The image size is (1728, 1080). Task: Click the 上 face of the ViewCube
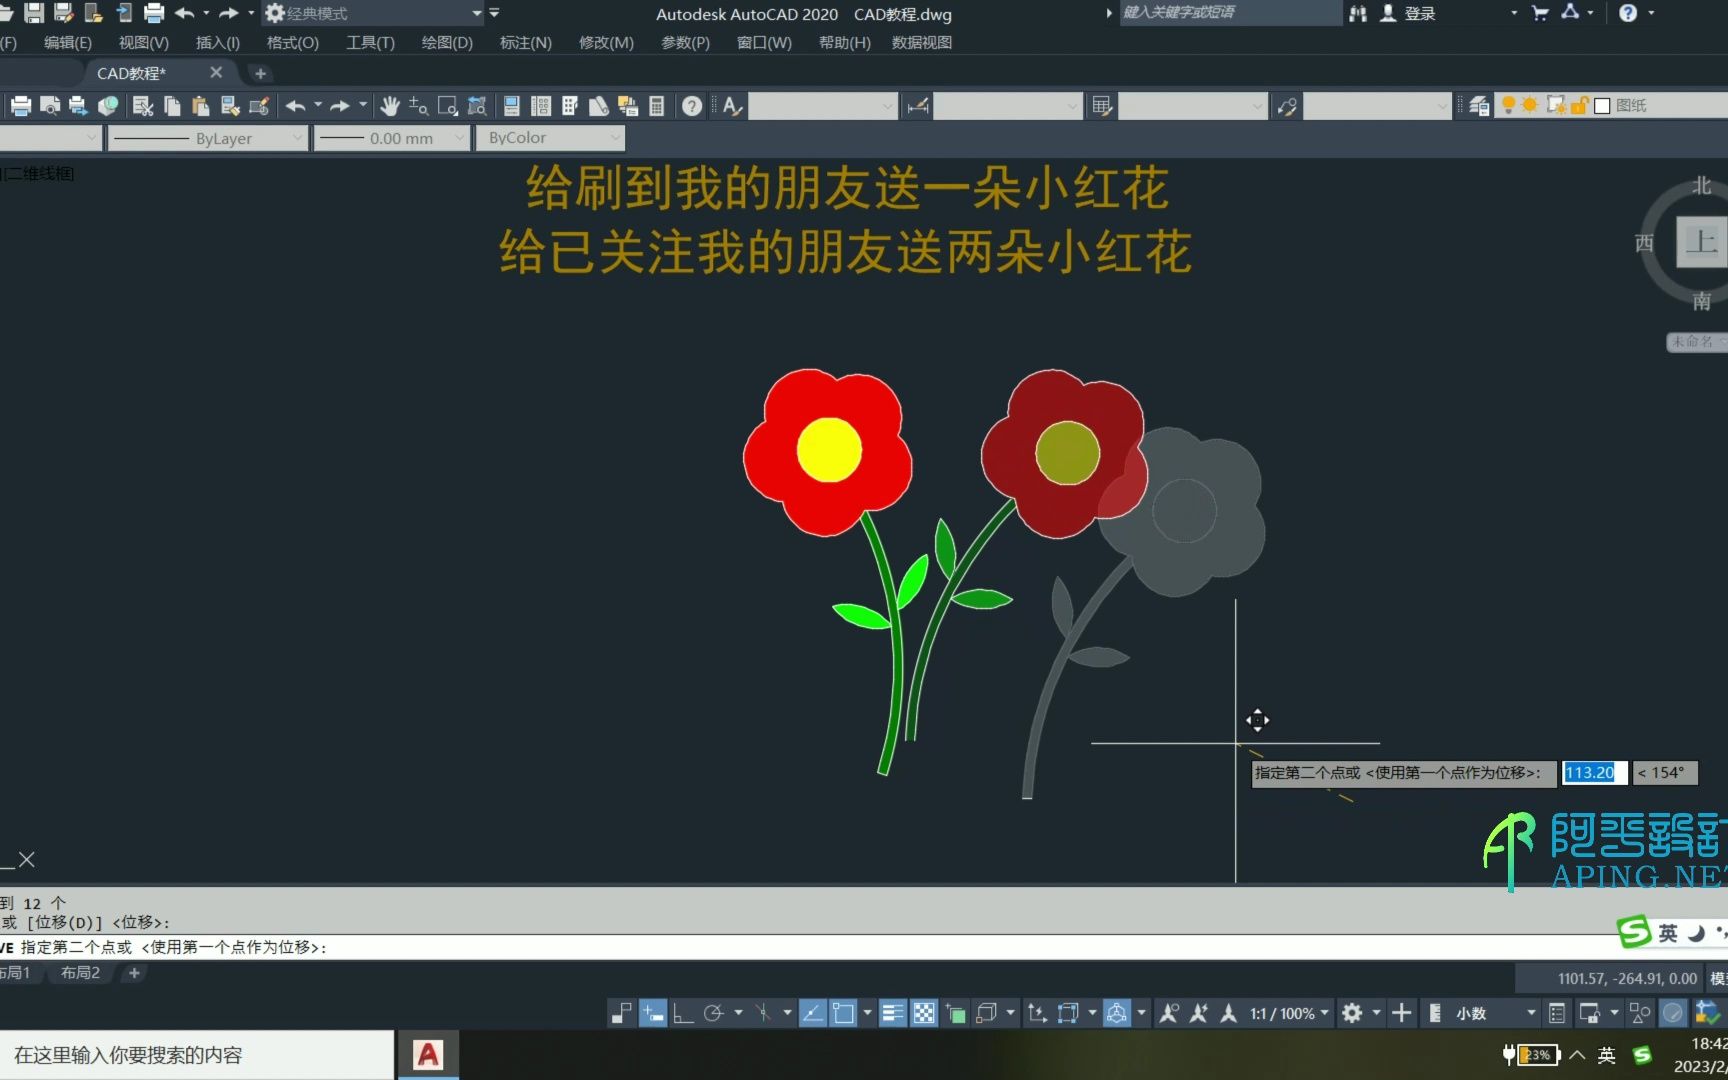click(x=1701, y=241)
